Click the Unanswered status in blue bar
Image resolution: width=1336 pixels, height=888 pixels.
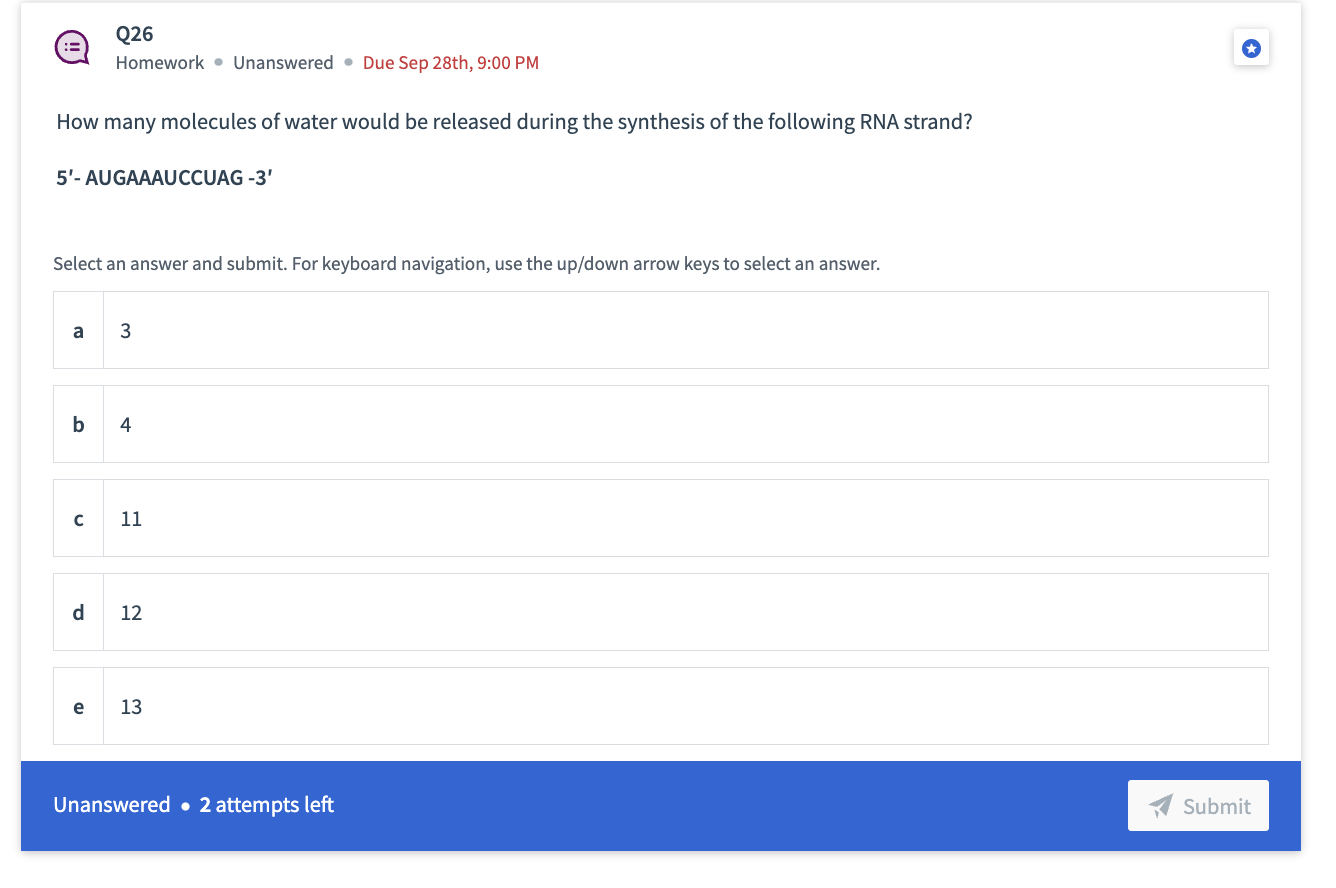point(111,804)
